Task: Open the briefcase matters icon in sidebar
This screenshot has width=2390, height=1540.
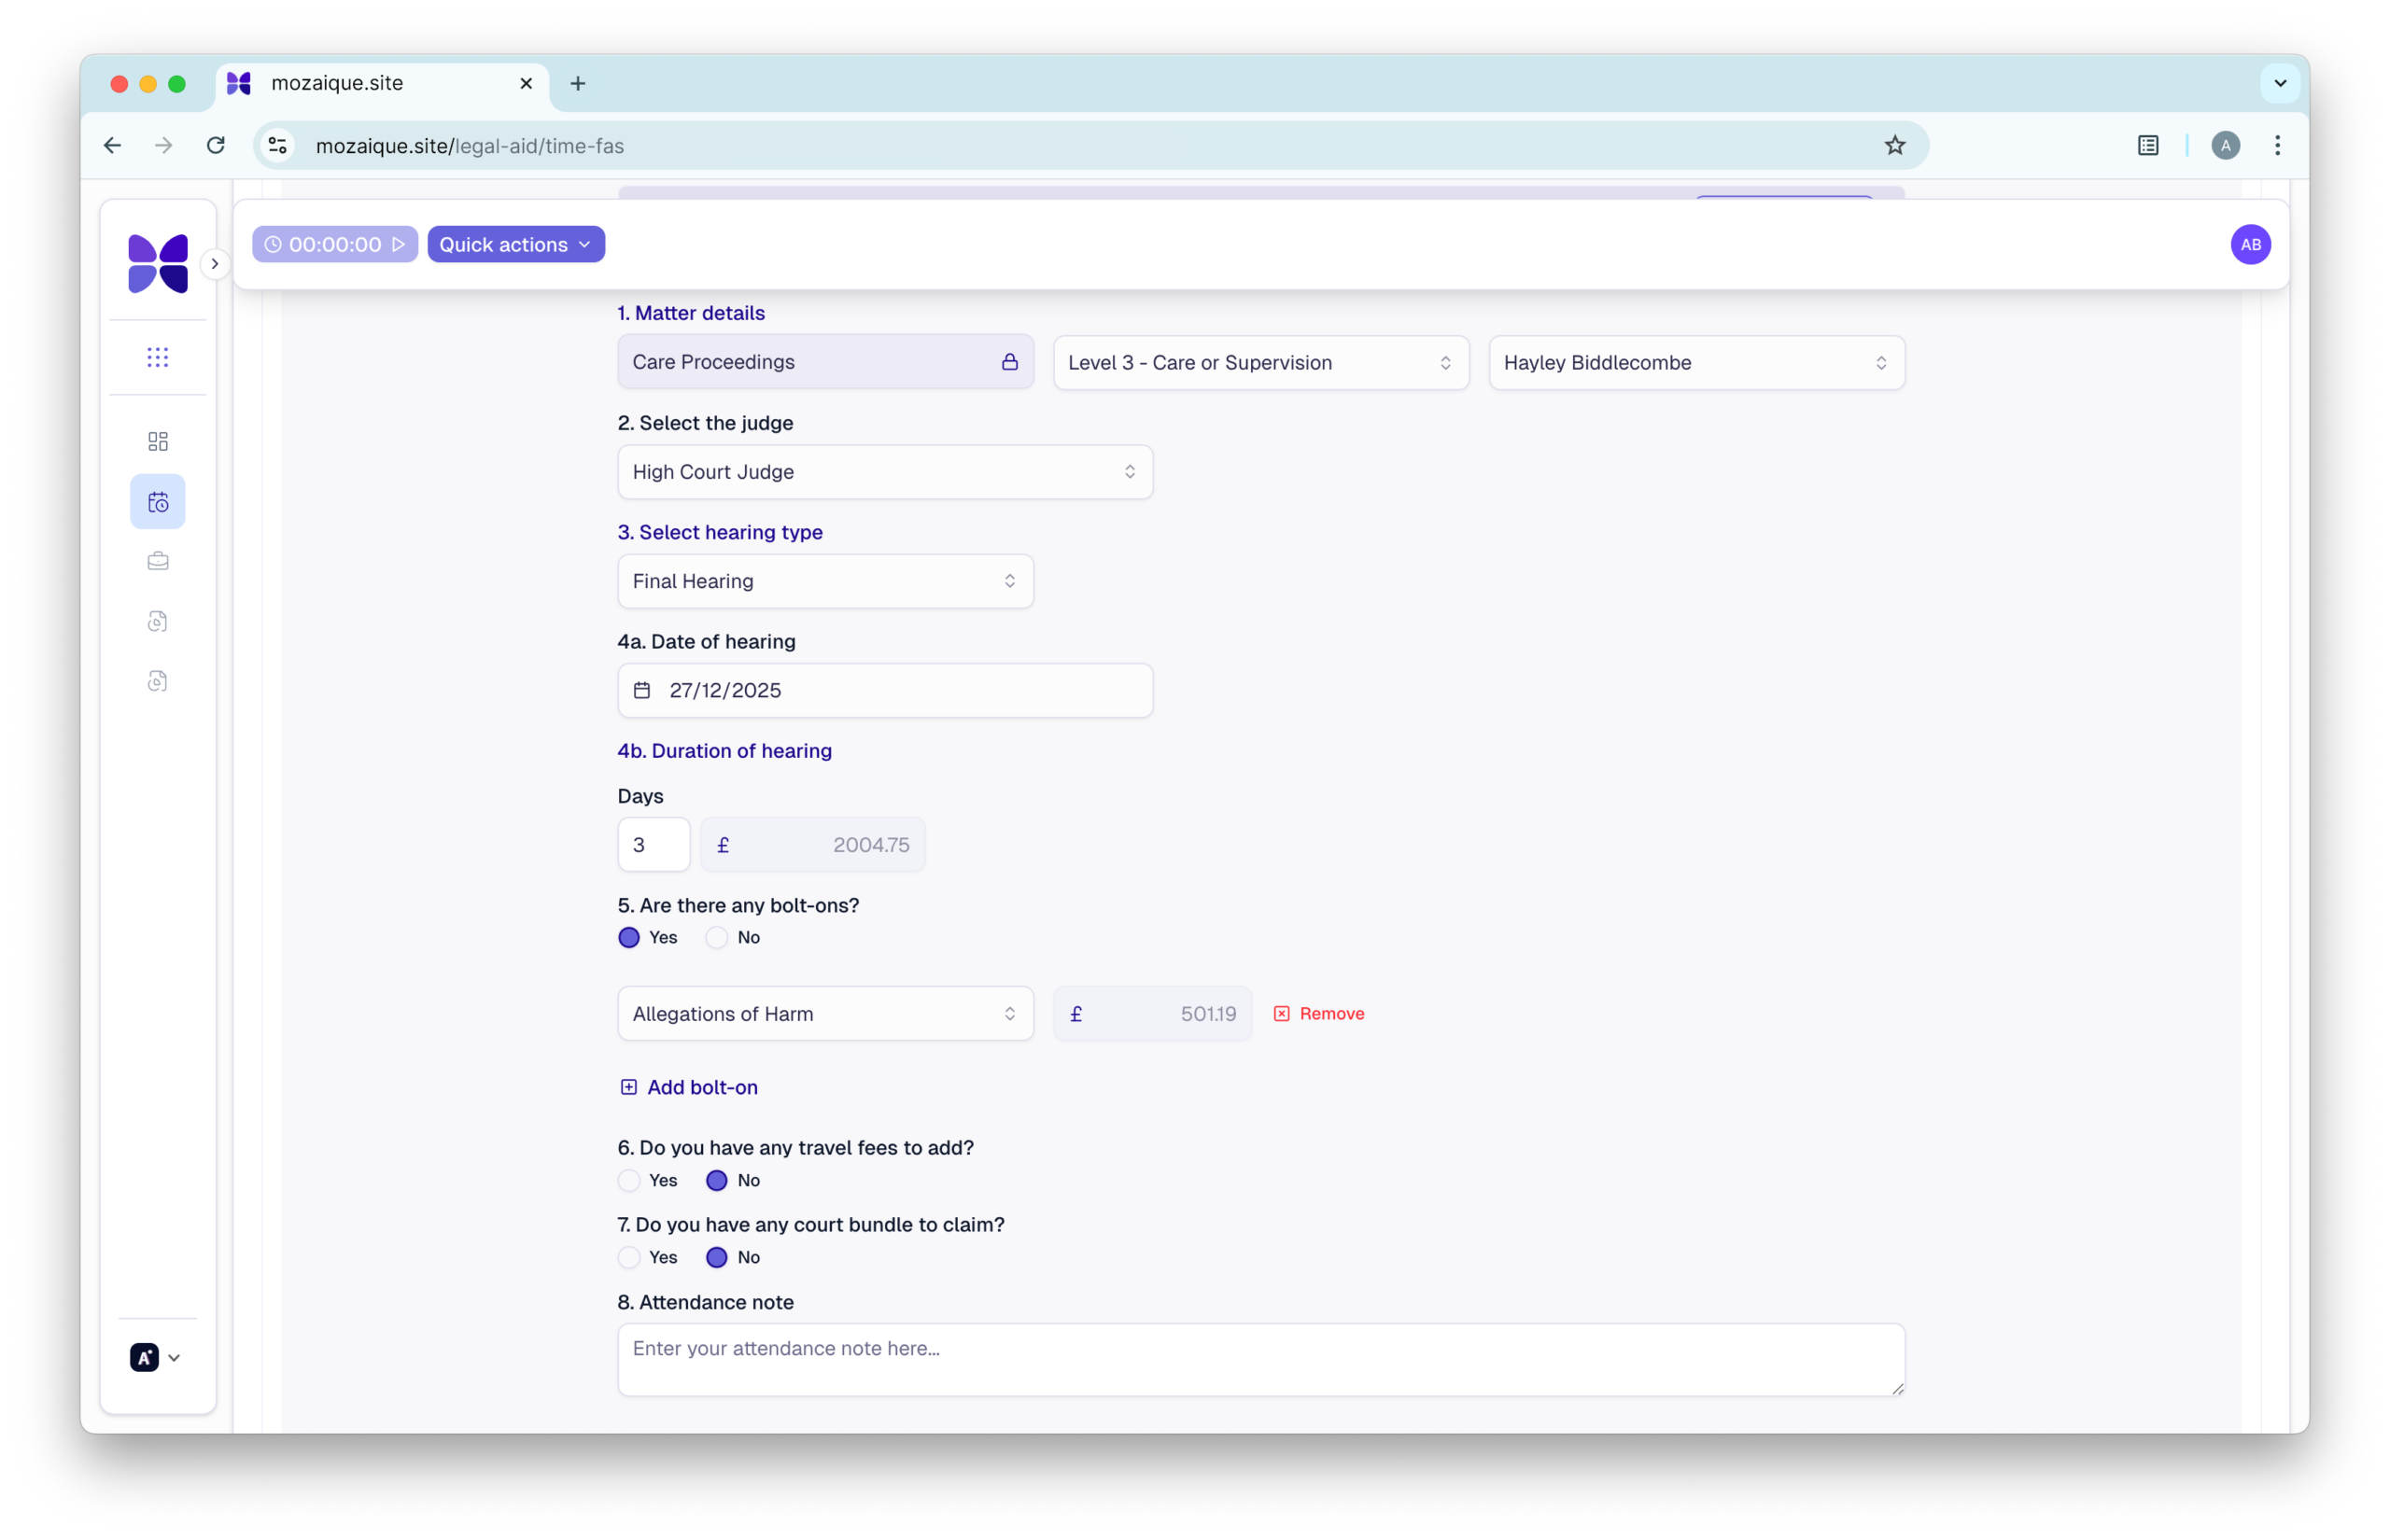Action: tap(157, 561)
